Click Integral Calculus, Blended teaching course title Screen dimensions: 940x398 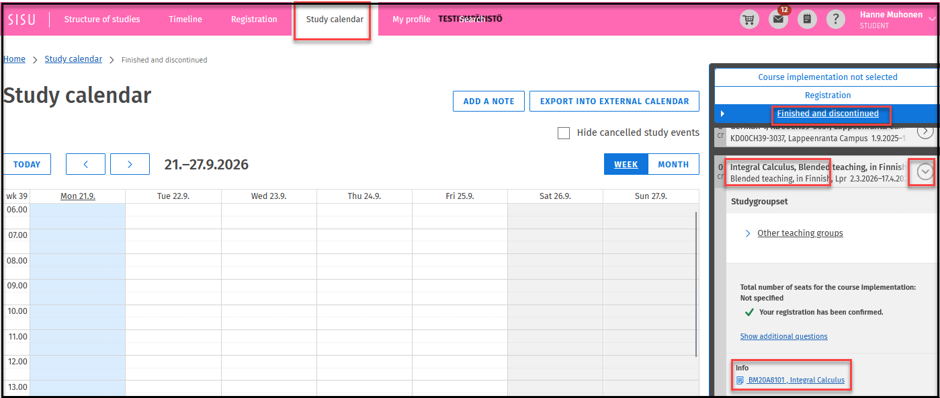point(818,167)
